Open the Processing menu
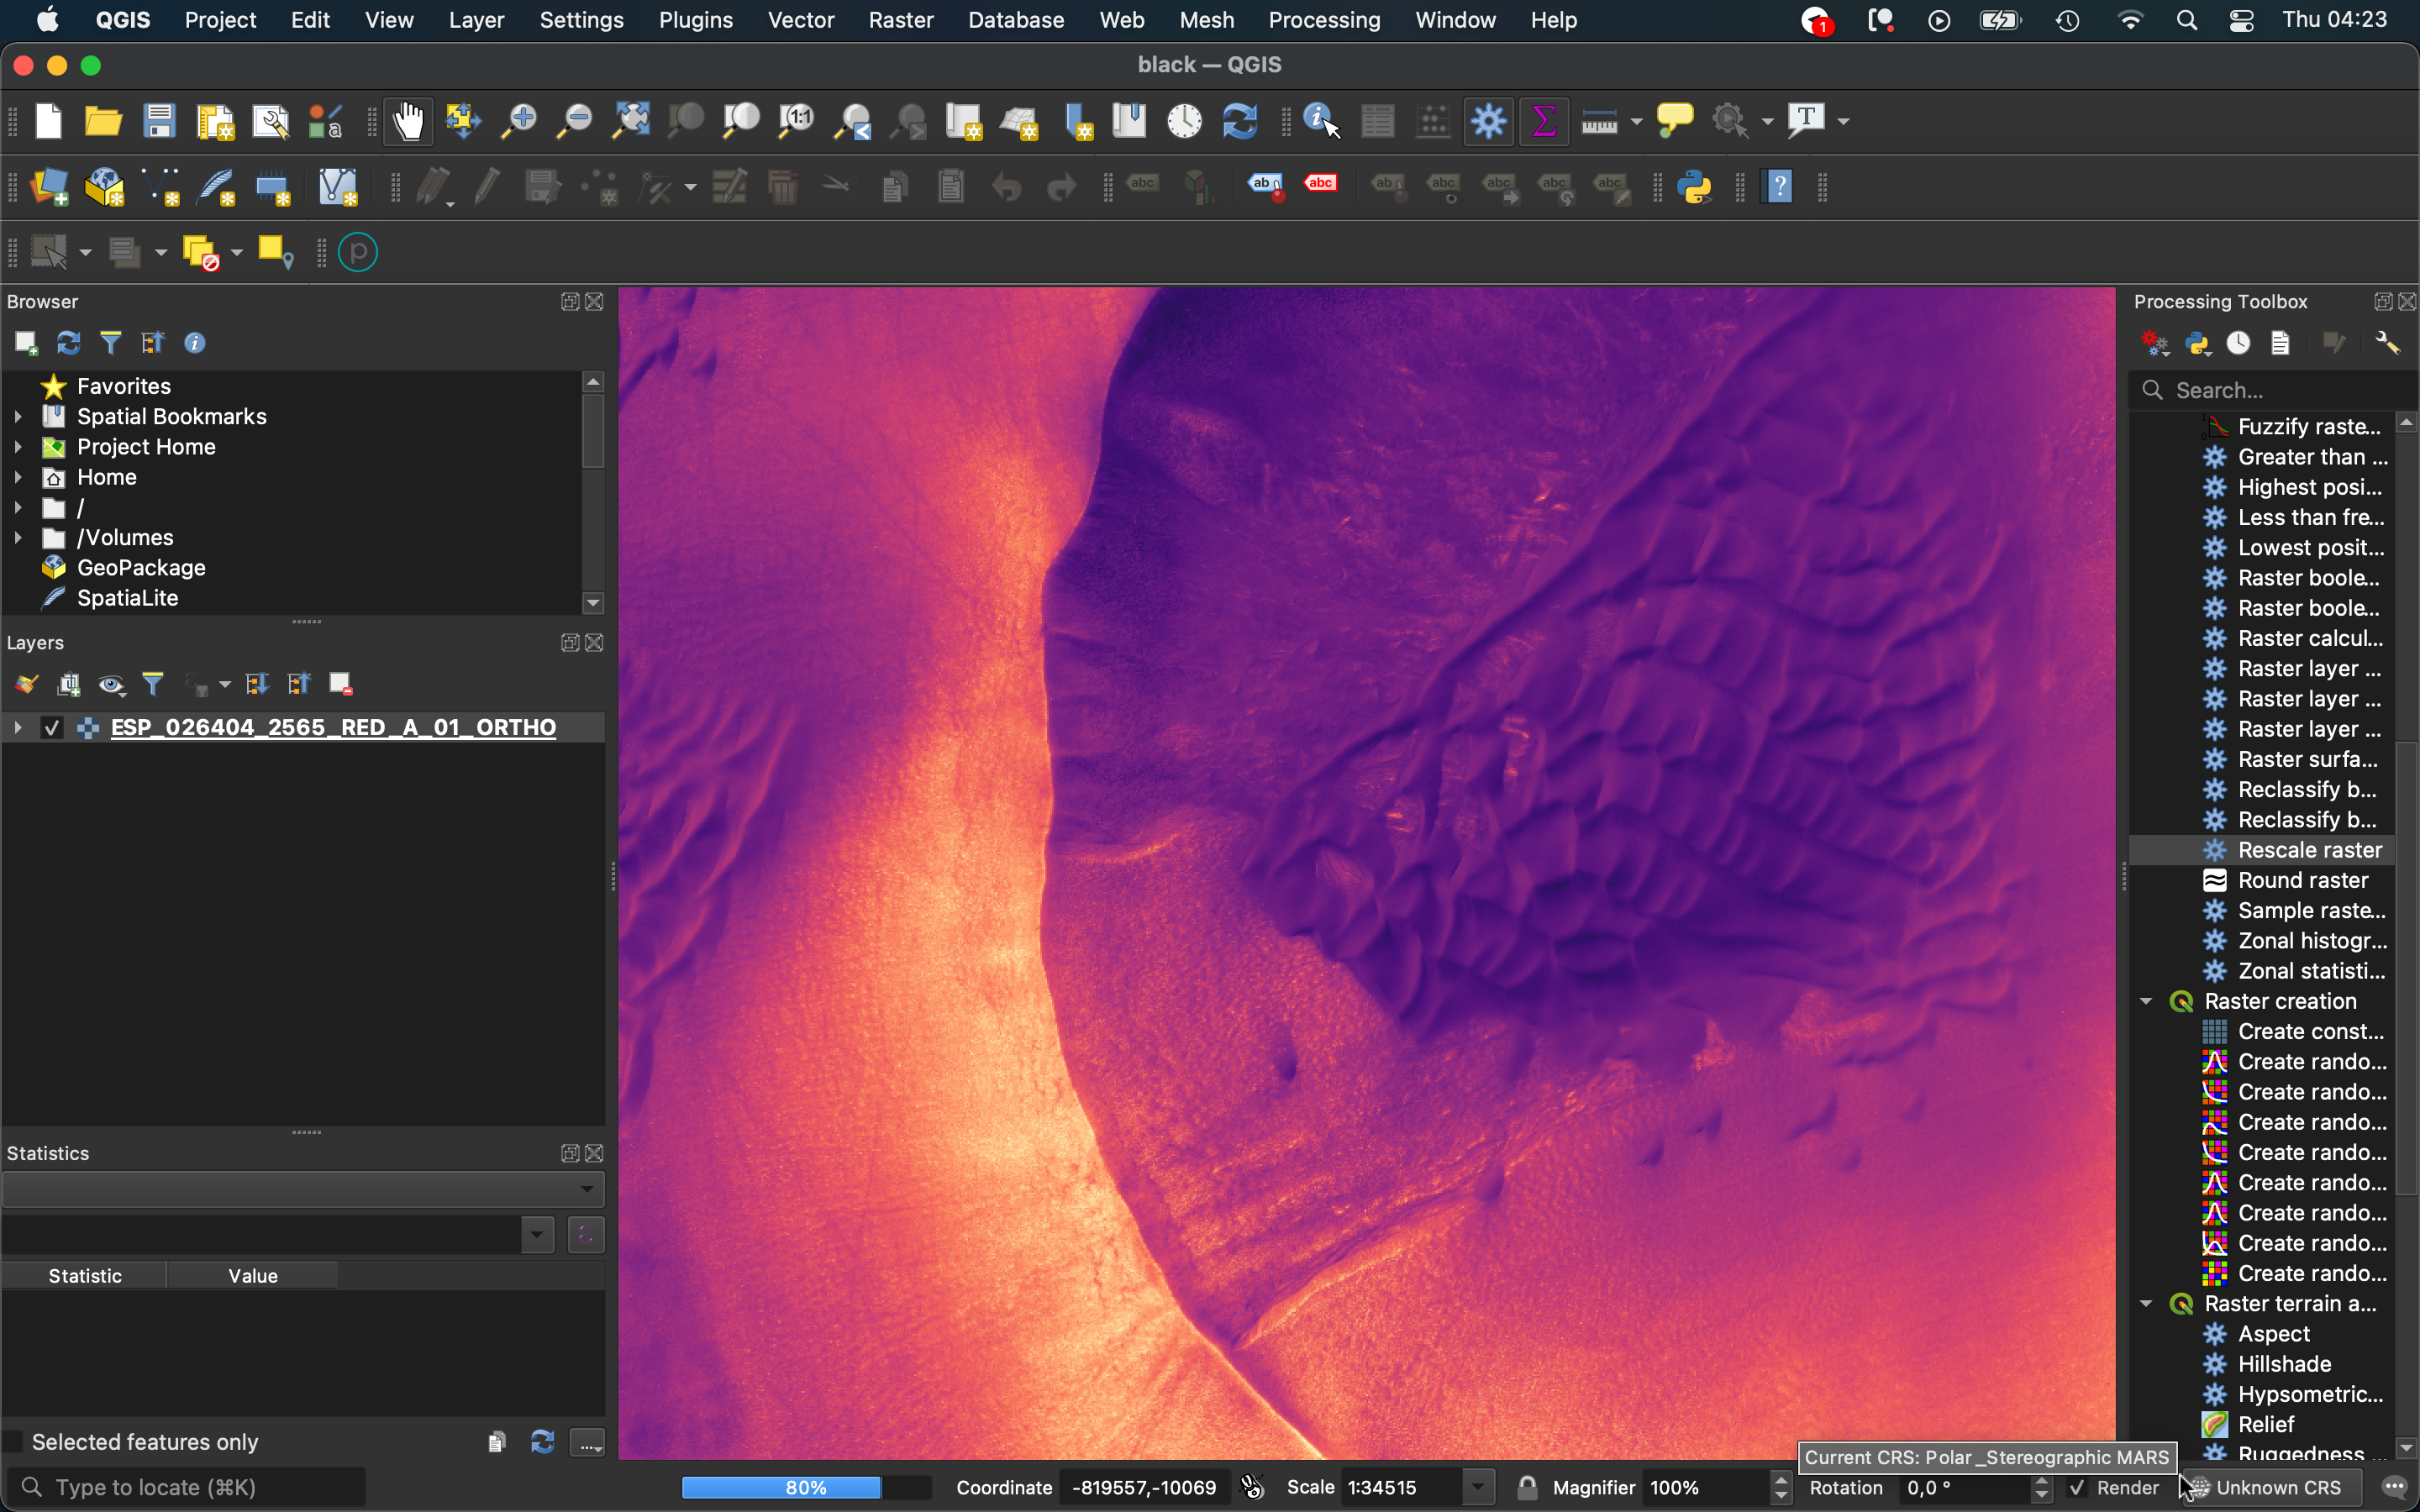The image size is (2420, 1512). (1324, 20)
